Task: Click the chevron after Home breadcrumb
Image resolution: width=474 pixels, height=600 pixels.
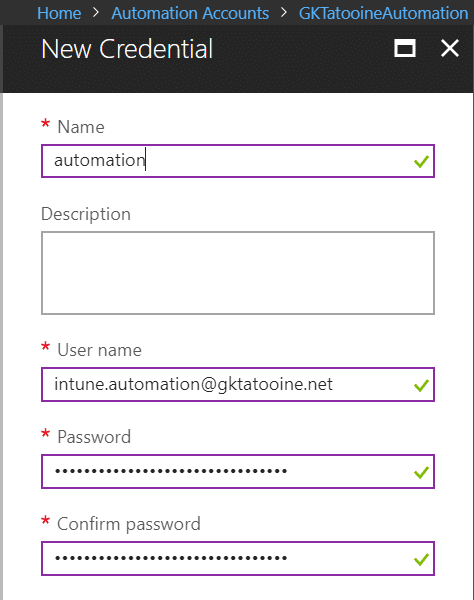Action: 96,13
